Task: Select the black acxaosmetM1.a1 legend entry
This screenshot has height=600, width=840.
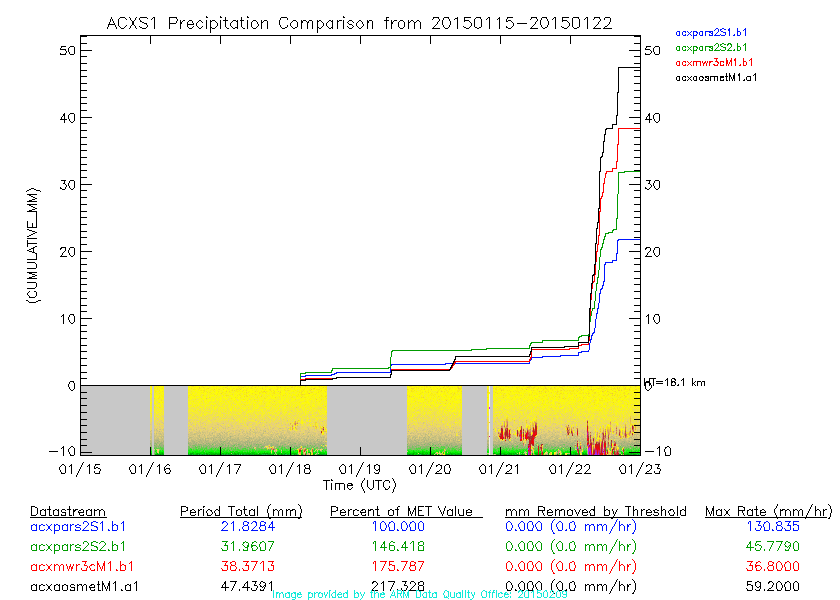Action: pyautogui.click(x=716, y=77)
